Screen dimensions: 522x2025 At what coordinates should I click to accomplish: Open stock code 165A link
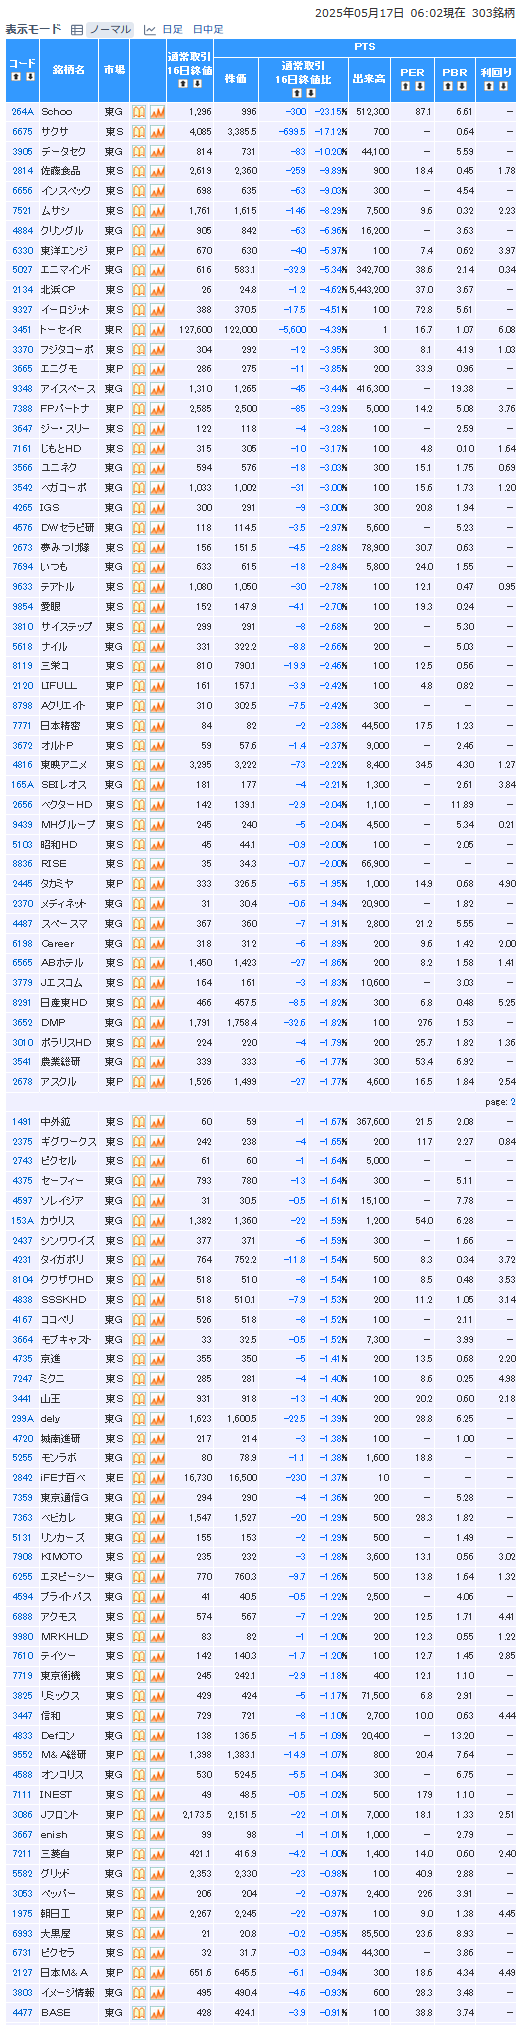pos(22,785)
